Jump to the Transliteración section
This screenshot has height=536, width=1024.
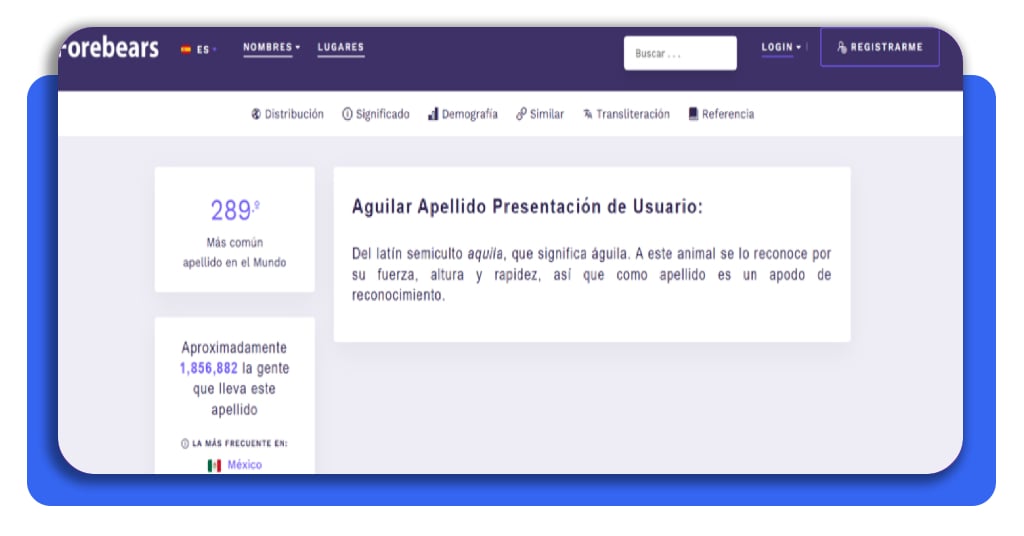[x=626, y=114]
